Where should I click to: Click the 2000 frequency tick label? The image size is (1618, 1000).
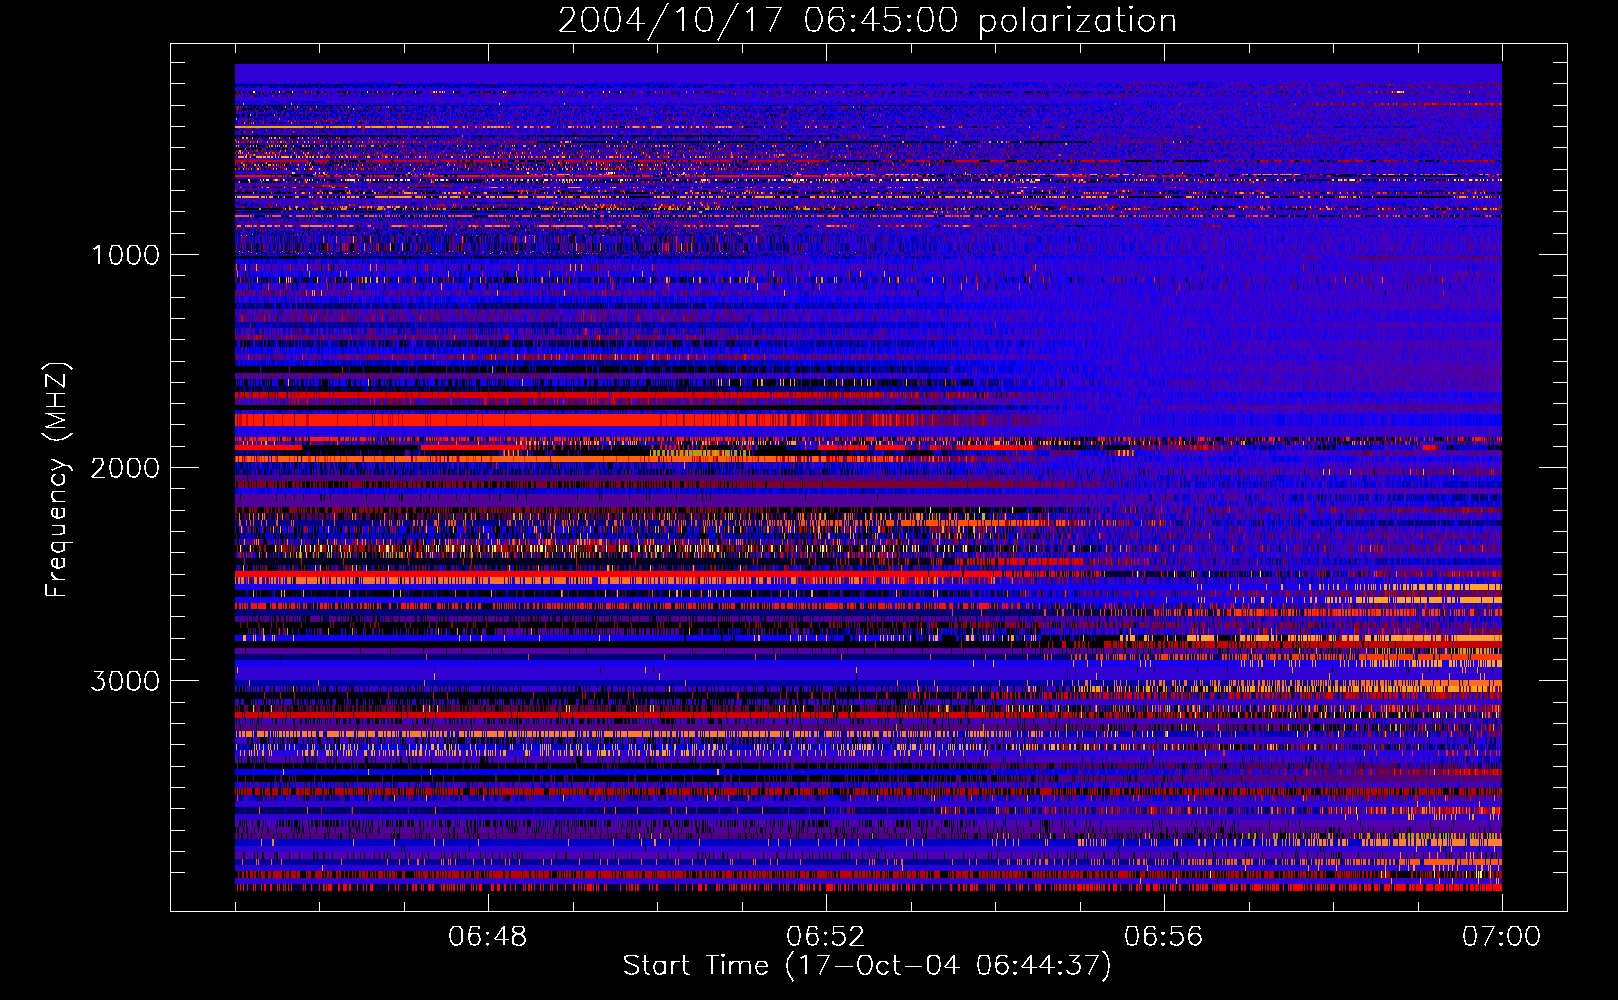pyautogui.click(x=125, y=468)
